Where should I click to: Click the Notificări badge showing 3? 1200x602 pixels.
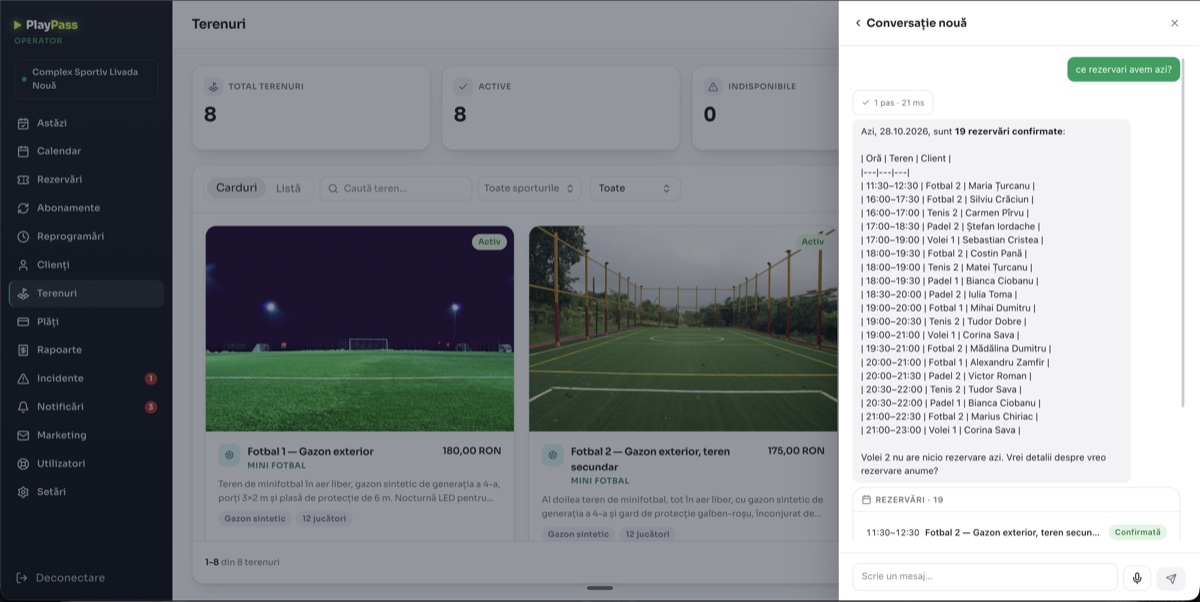coord(151,407)
